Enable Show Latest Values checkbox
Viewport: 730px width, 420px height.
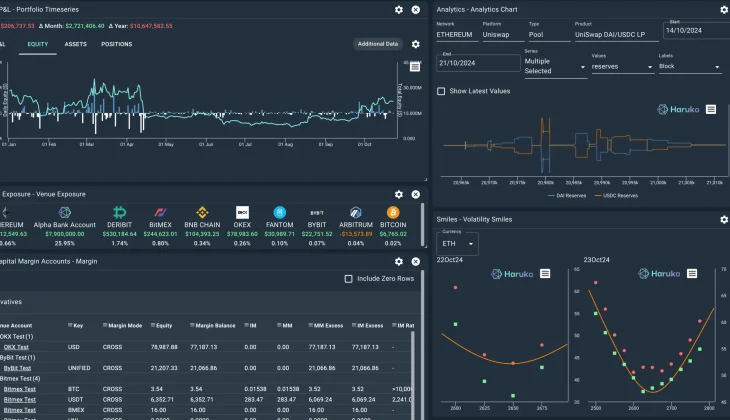[442, 91]
